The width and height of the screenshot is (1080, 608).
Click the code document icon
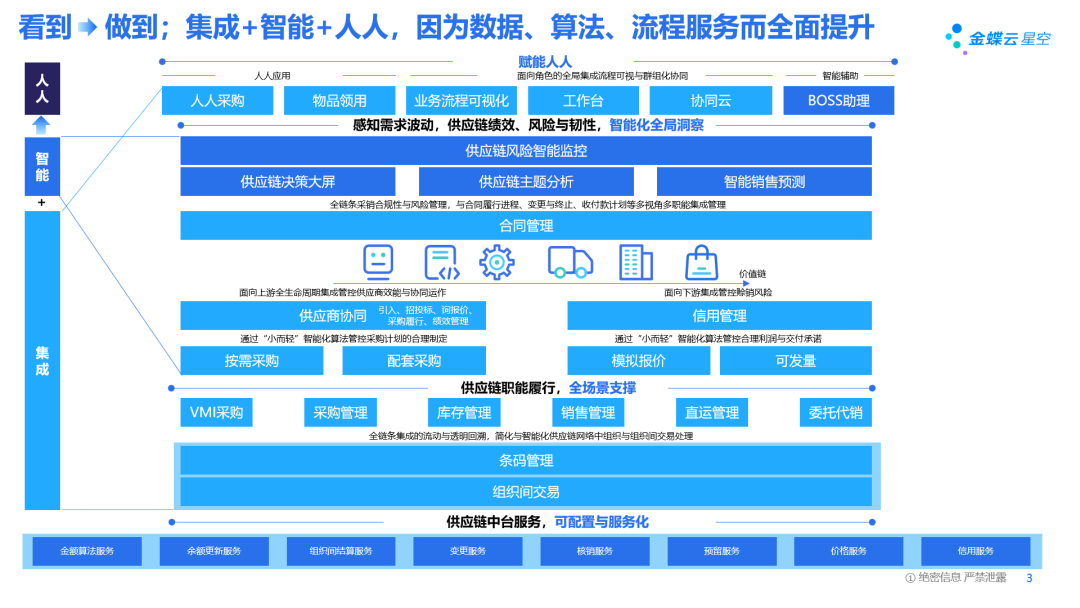442,262
